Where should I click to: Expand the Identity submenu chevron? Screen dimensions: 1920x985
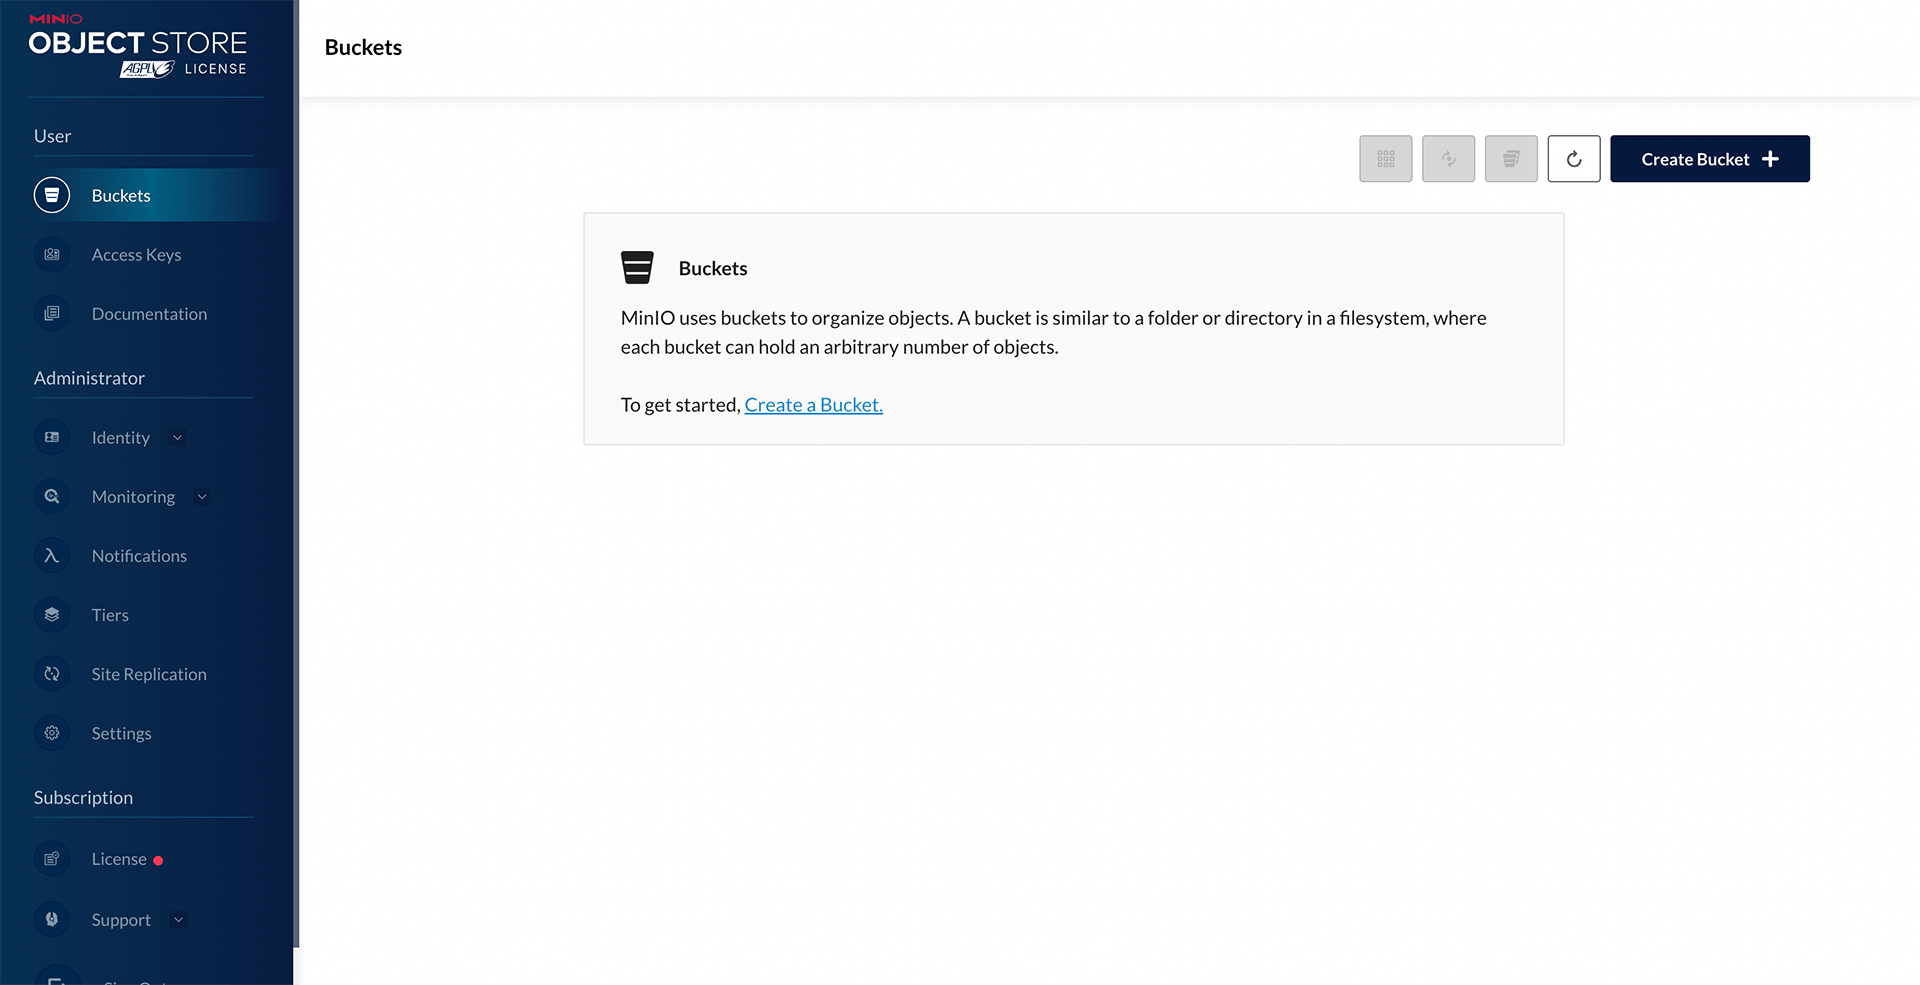(178, 438)
